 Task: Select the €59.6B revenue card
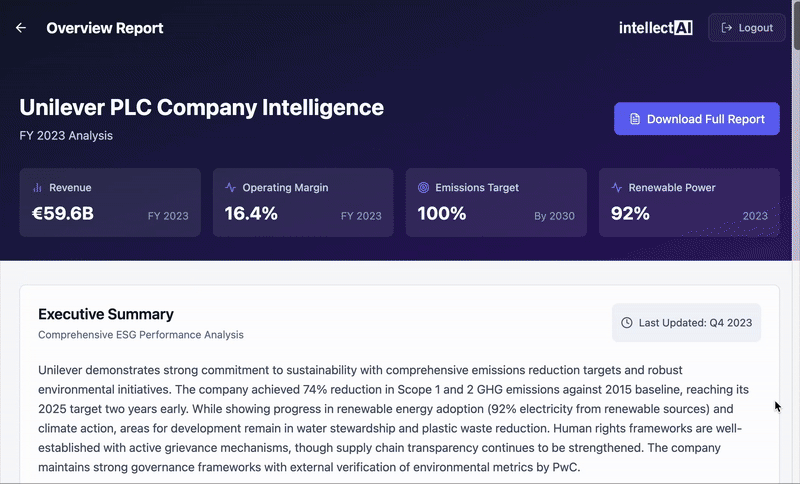(x=110, y=202)
